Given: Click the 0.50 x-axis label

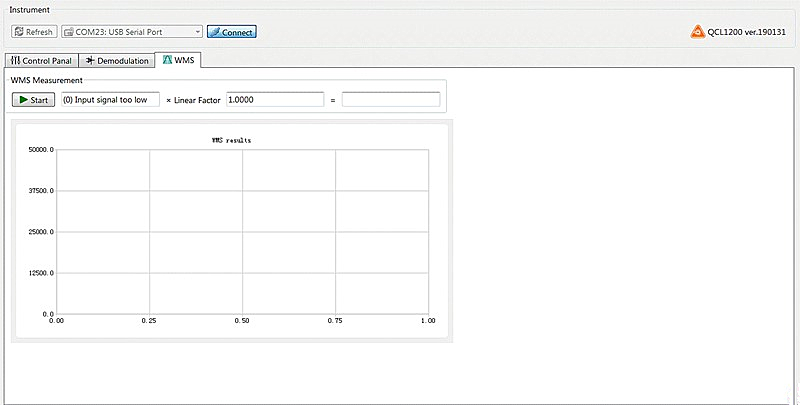Looking at the screenshot, I should pyautogui.click(x=242, y=322).
